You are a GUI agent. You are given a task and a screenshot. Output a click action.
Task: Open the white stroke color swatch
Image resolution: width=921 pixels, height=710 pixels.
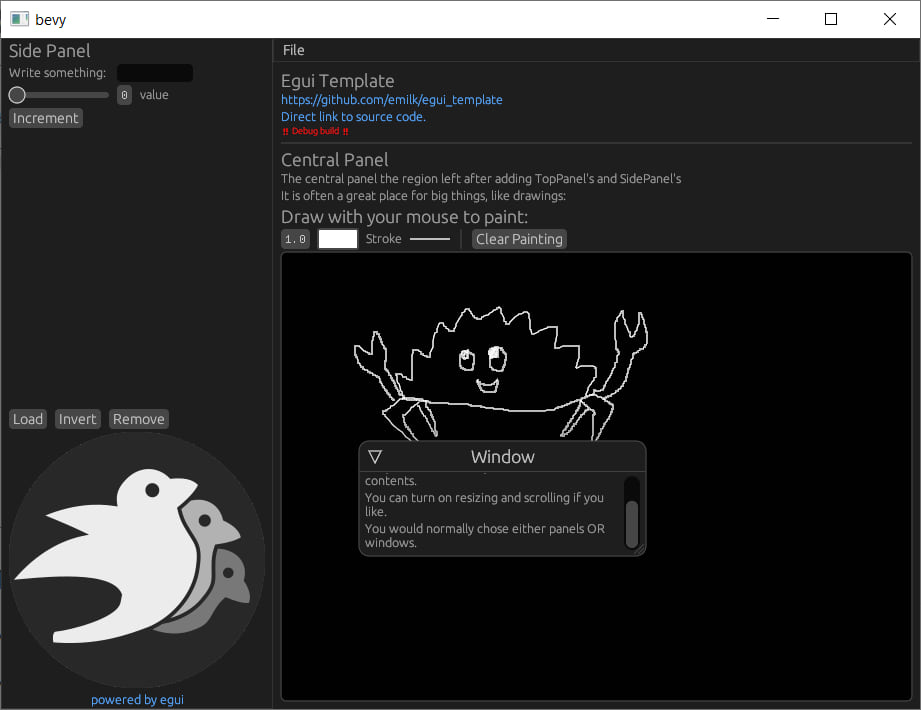pyautogui.click(x=338, y=239)
